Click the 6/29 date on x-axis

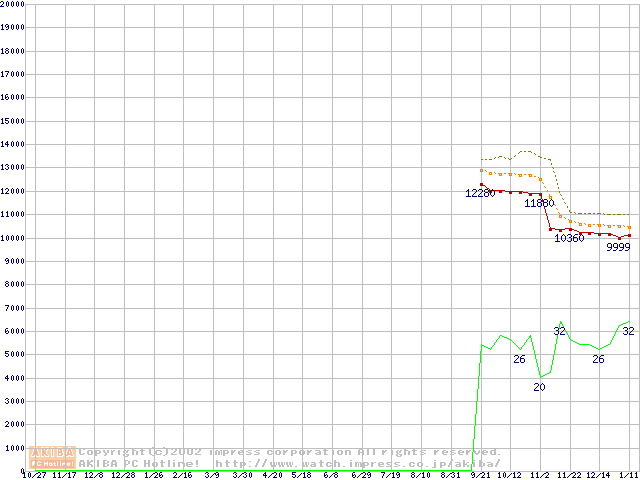[x=361, y=475]
